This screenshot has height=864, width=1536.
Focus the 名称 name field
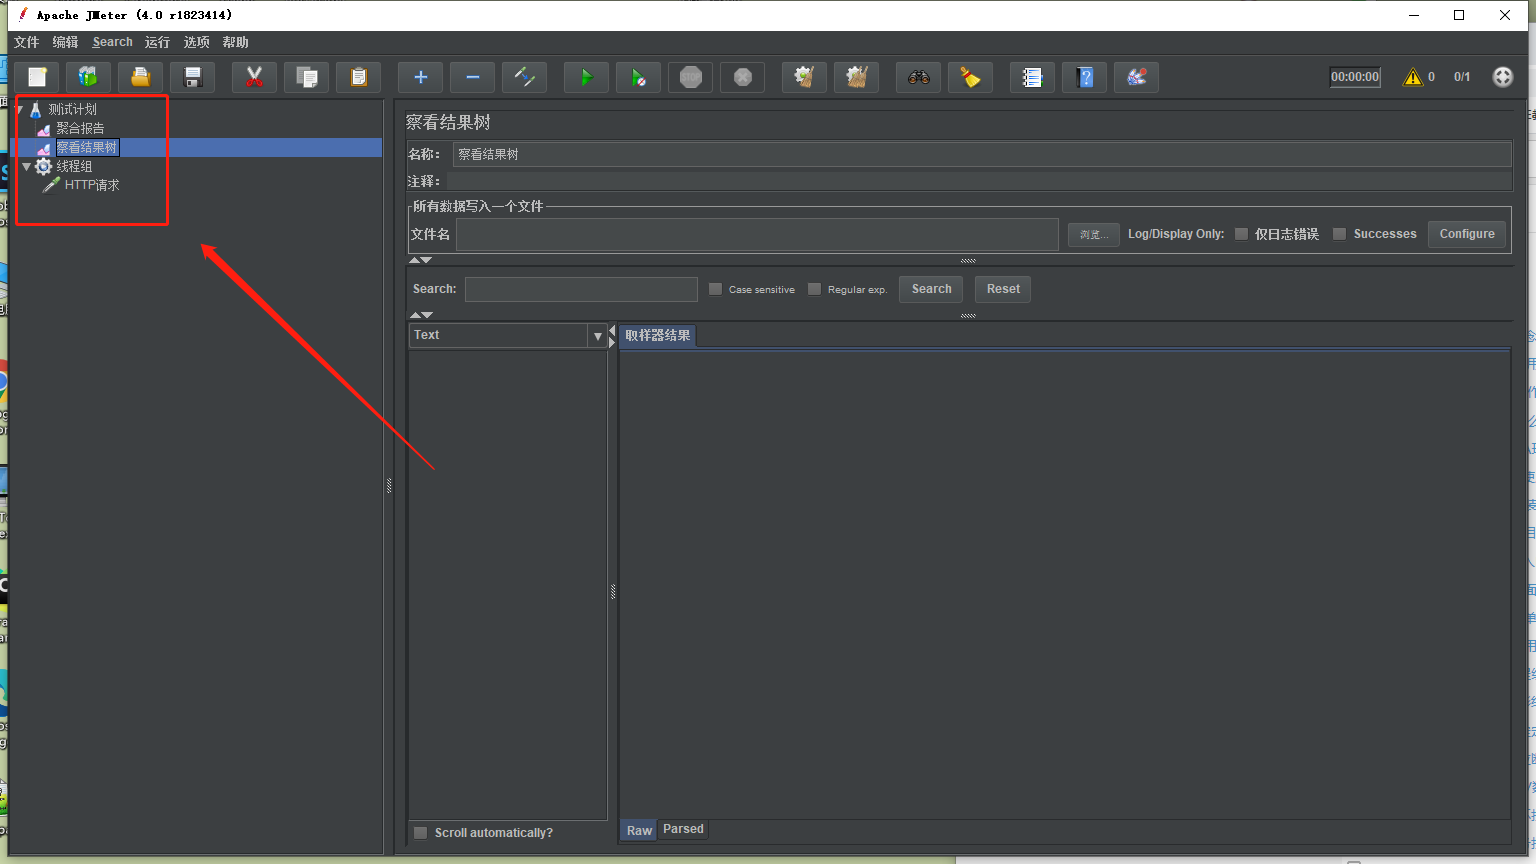pyautogui.click(x=982, y=154)
